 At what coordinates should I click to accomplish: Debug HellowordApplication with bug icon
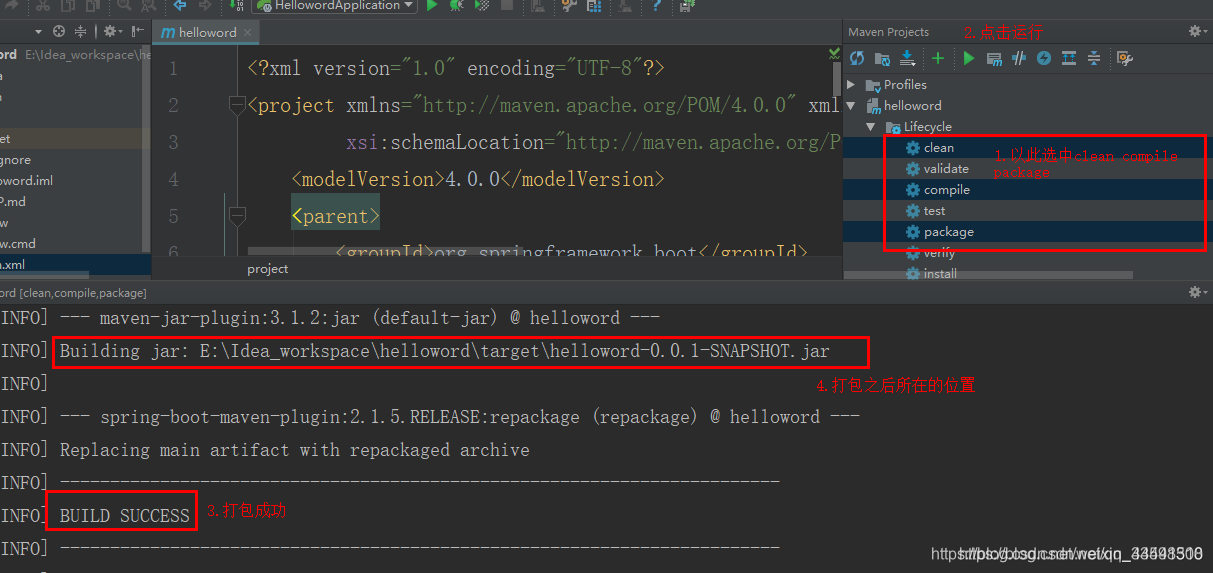pos(456,6)
